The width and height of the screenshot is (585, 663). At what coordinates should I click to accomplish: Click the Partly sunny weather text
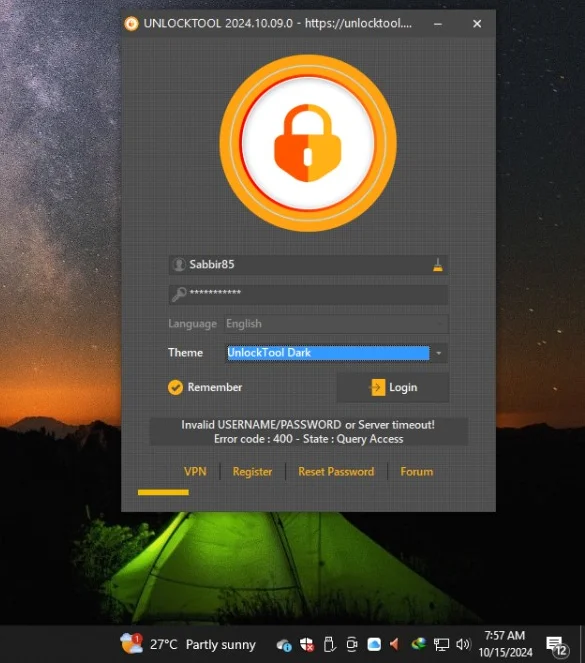pyautogui.click(x=221, y=645)
